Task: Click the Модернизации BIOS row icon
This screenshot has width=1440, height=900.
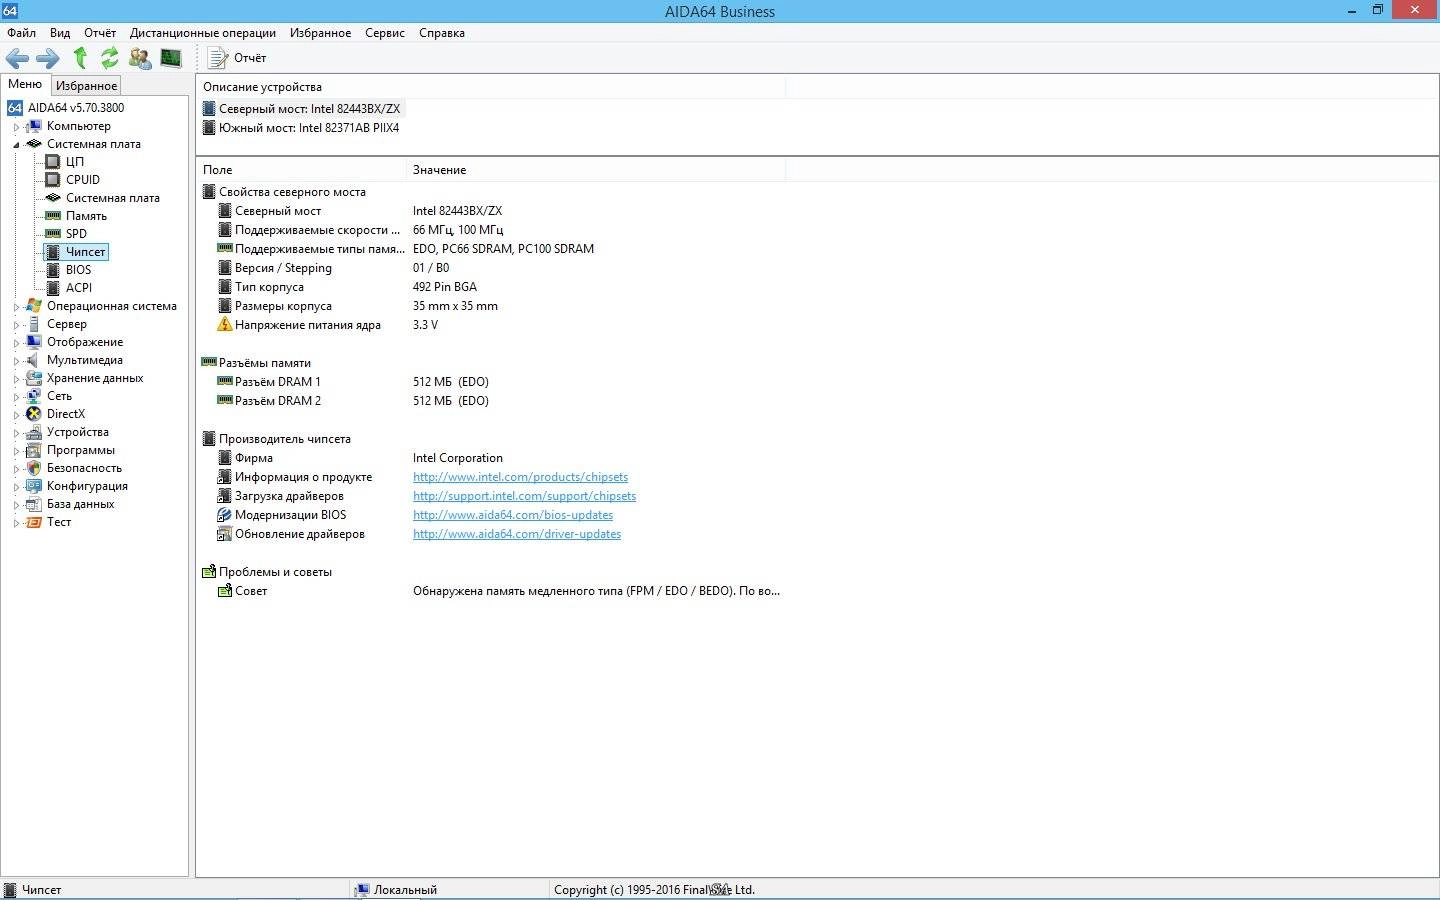Action: [x=225, y=515]
